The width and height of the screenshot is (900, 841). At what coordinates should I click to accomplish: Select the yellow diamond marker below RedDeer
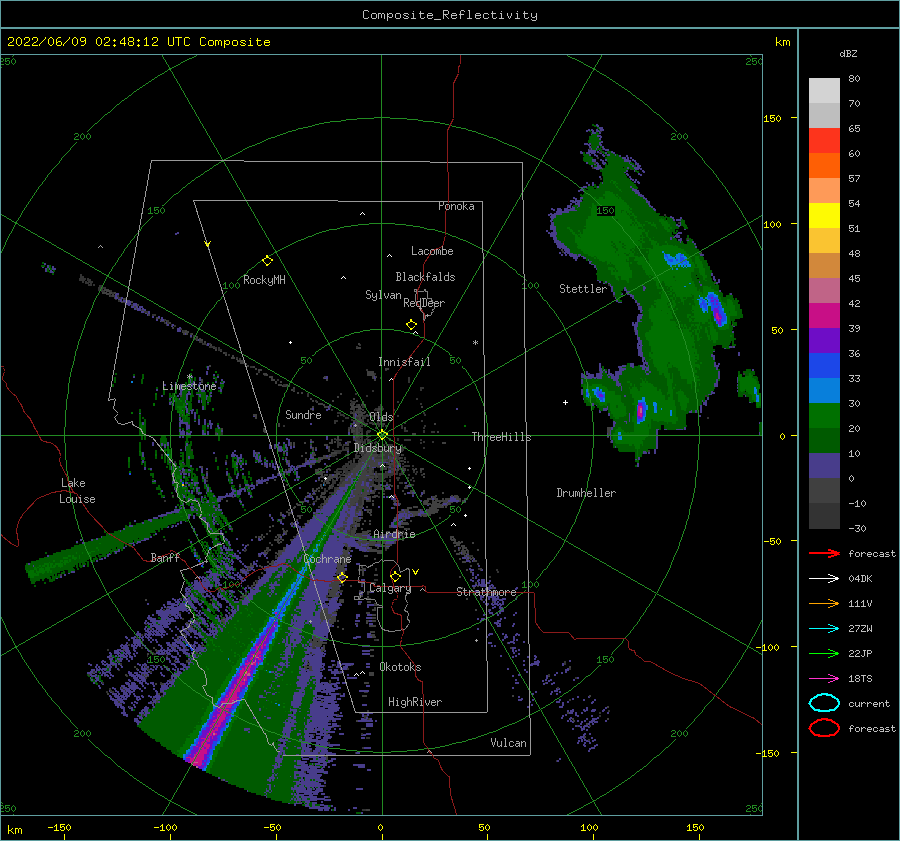click(412, 325)
